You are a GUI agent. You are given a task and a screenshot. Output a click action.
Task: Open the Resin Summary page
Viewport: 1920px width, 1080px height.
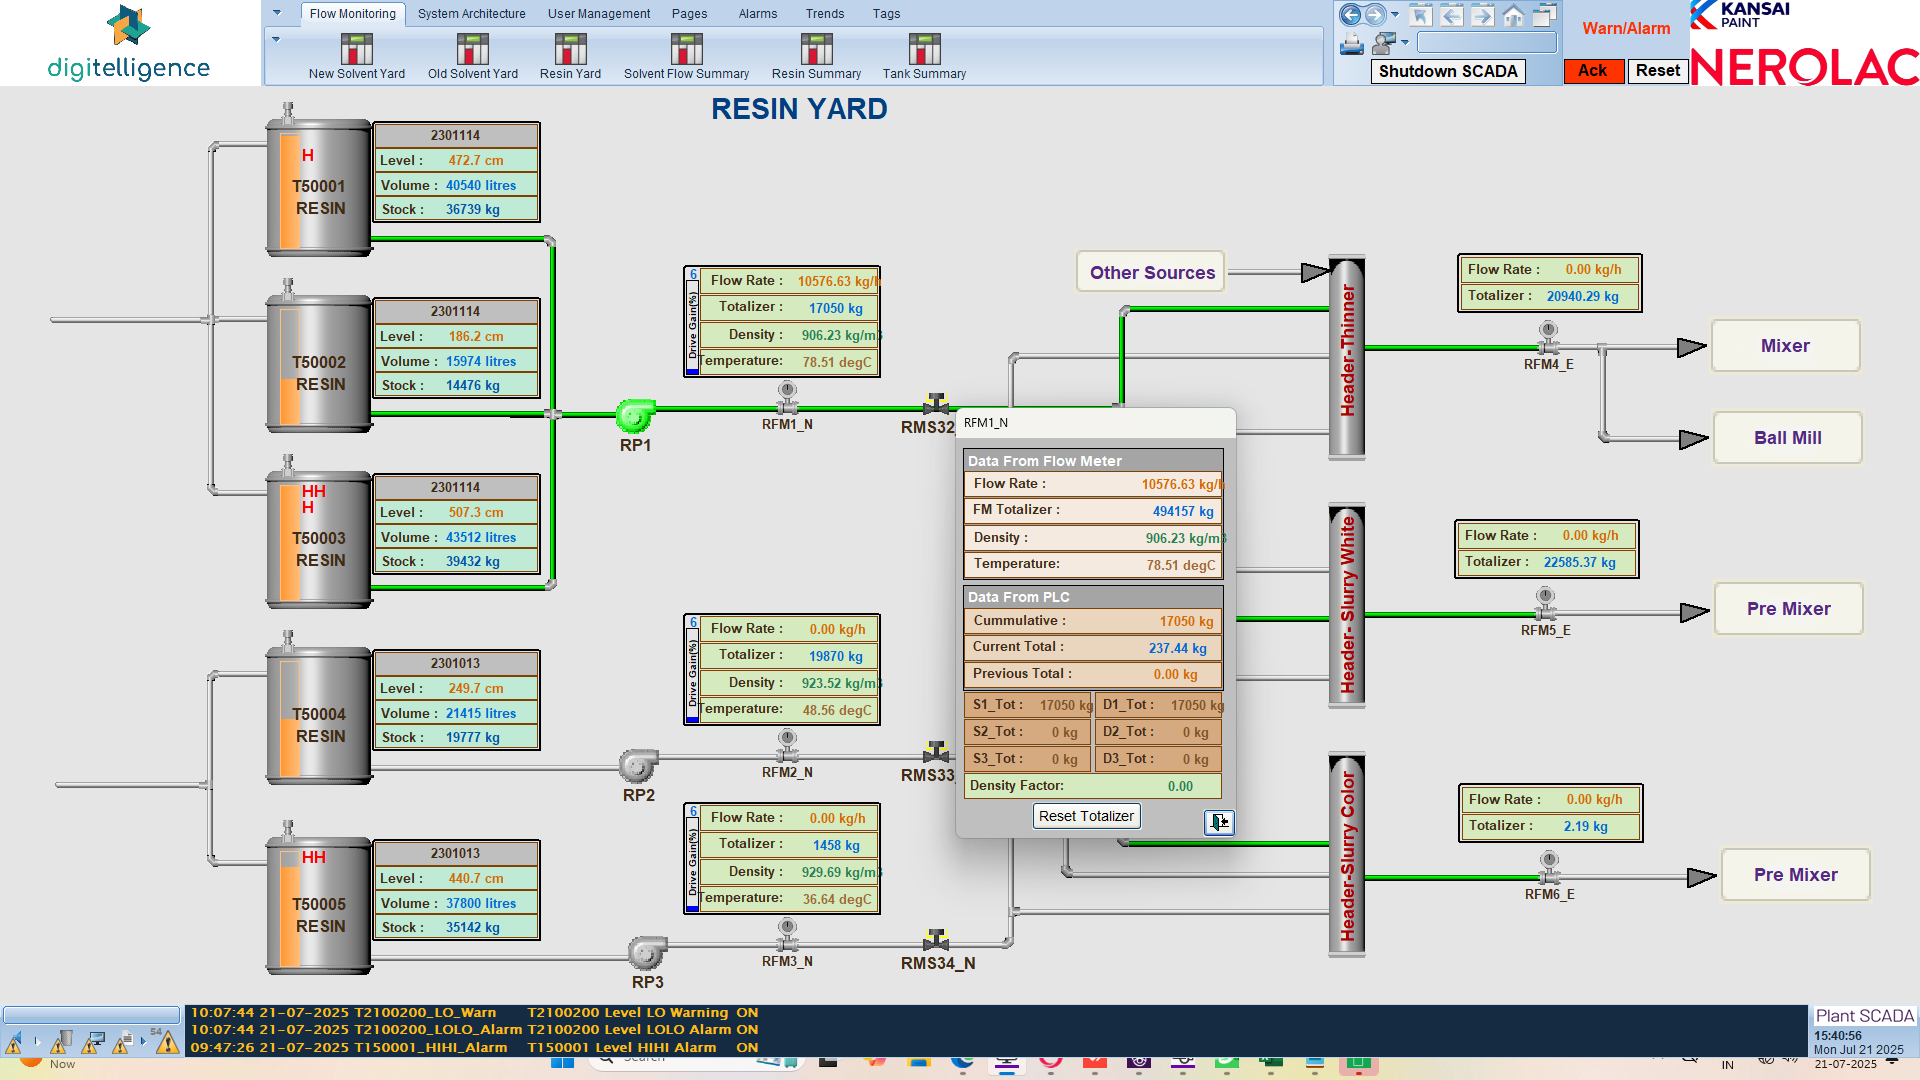[816, 55]
